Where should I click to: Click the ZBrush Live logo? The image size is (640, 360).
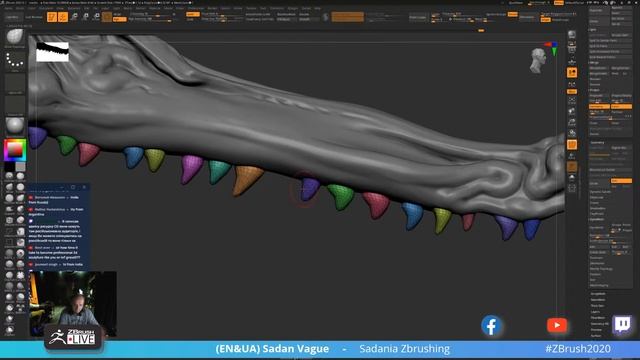[73, 337]
